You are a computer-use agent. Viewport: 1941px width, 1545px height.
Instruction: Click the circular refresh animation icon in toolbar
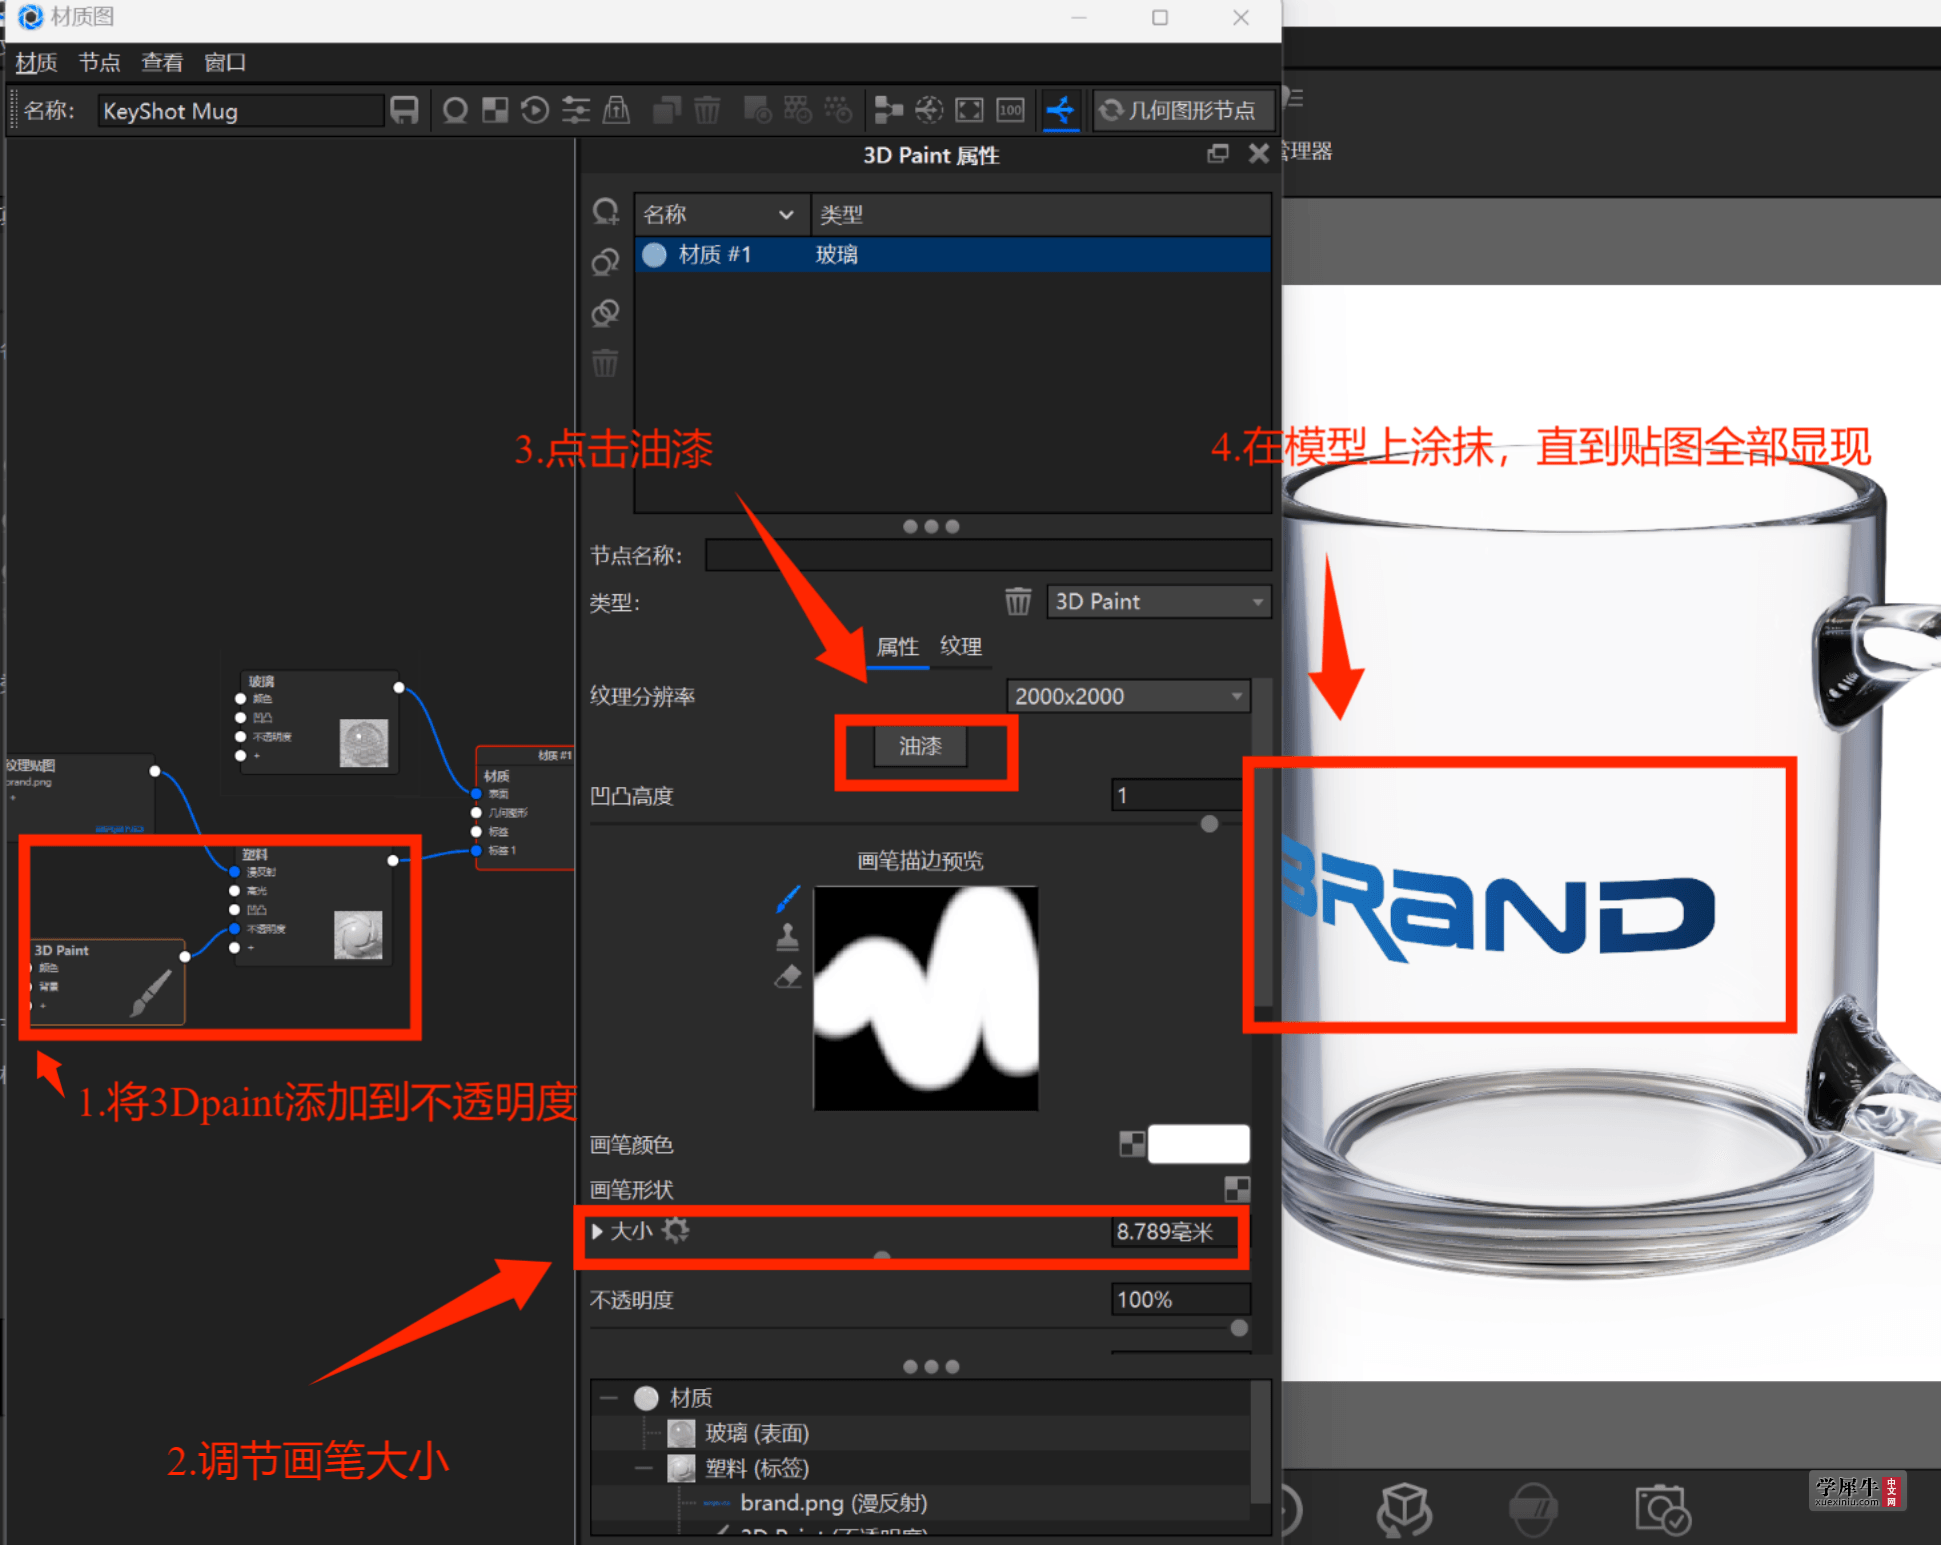click(535, 110)
